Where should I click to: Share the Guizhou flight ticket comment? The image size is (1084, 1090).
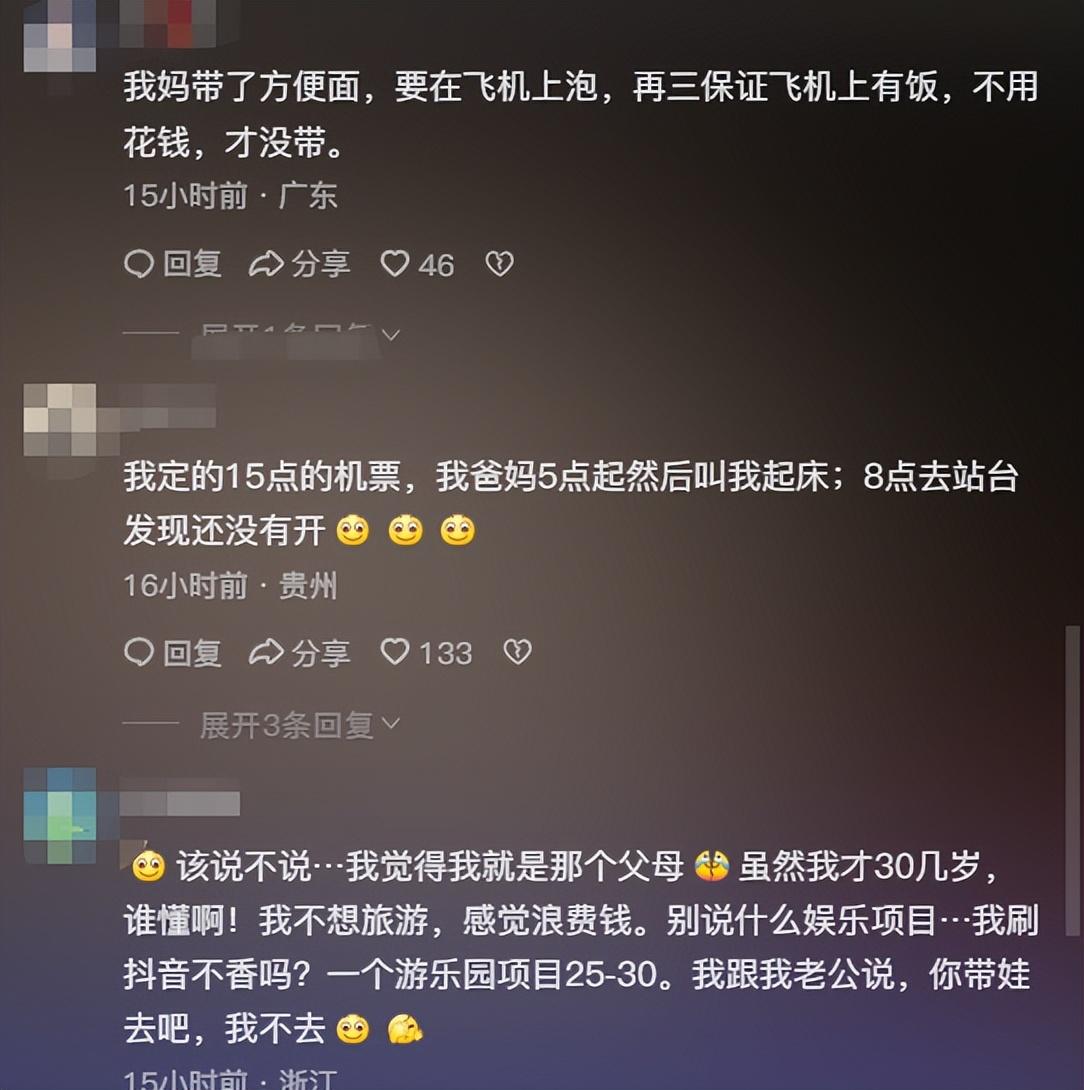tap(300, 653)
